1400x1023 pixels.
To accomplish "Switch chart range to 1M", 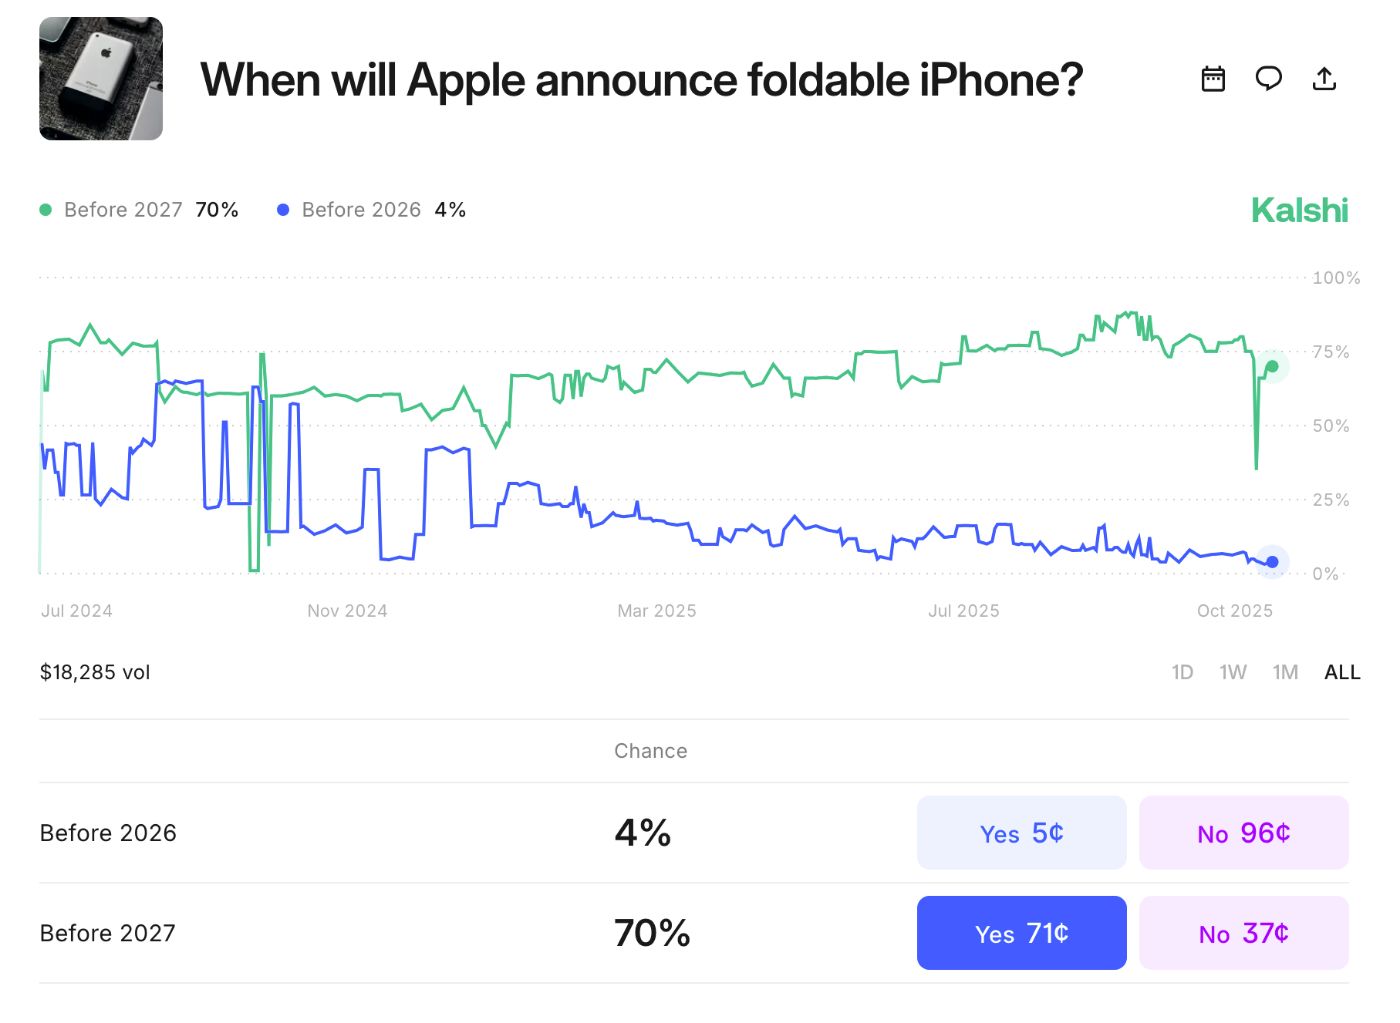I will (x=1285, y=672).
